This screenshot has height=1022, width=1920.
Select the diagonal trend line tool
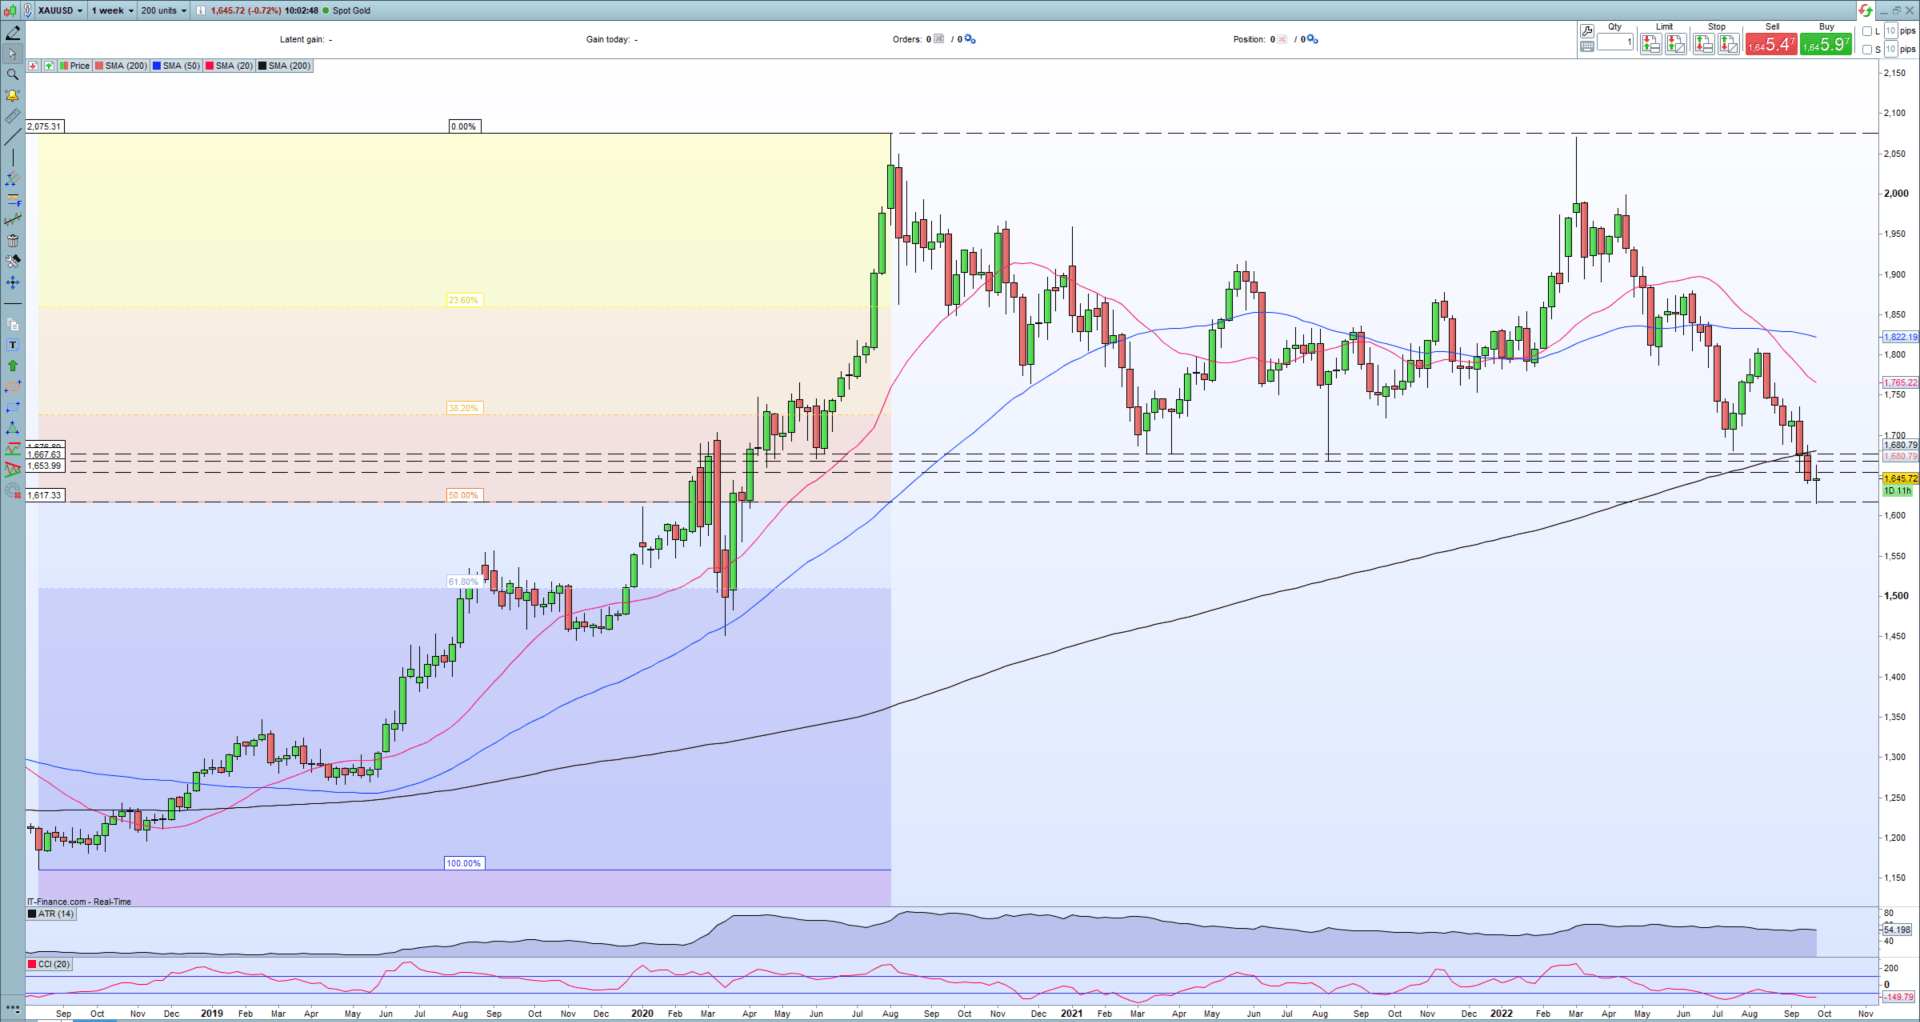pyautogui.click(x=12, y=137)
